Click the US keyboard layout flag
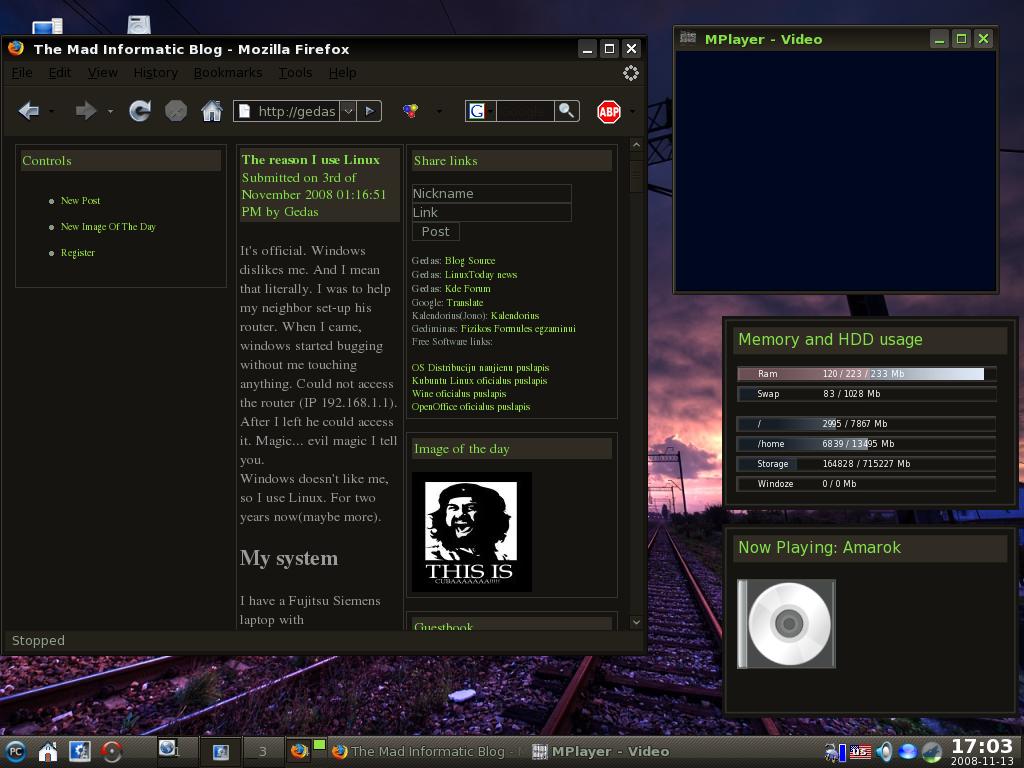Screen dimensions: 1024x768 coord(860,752)
